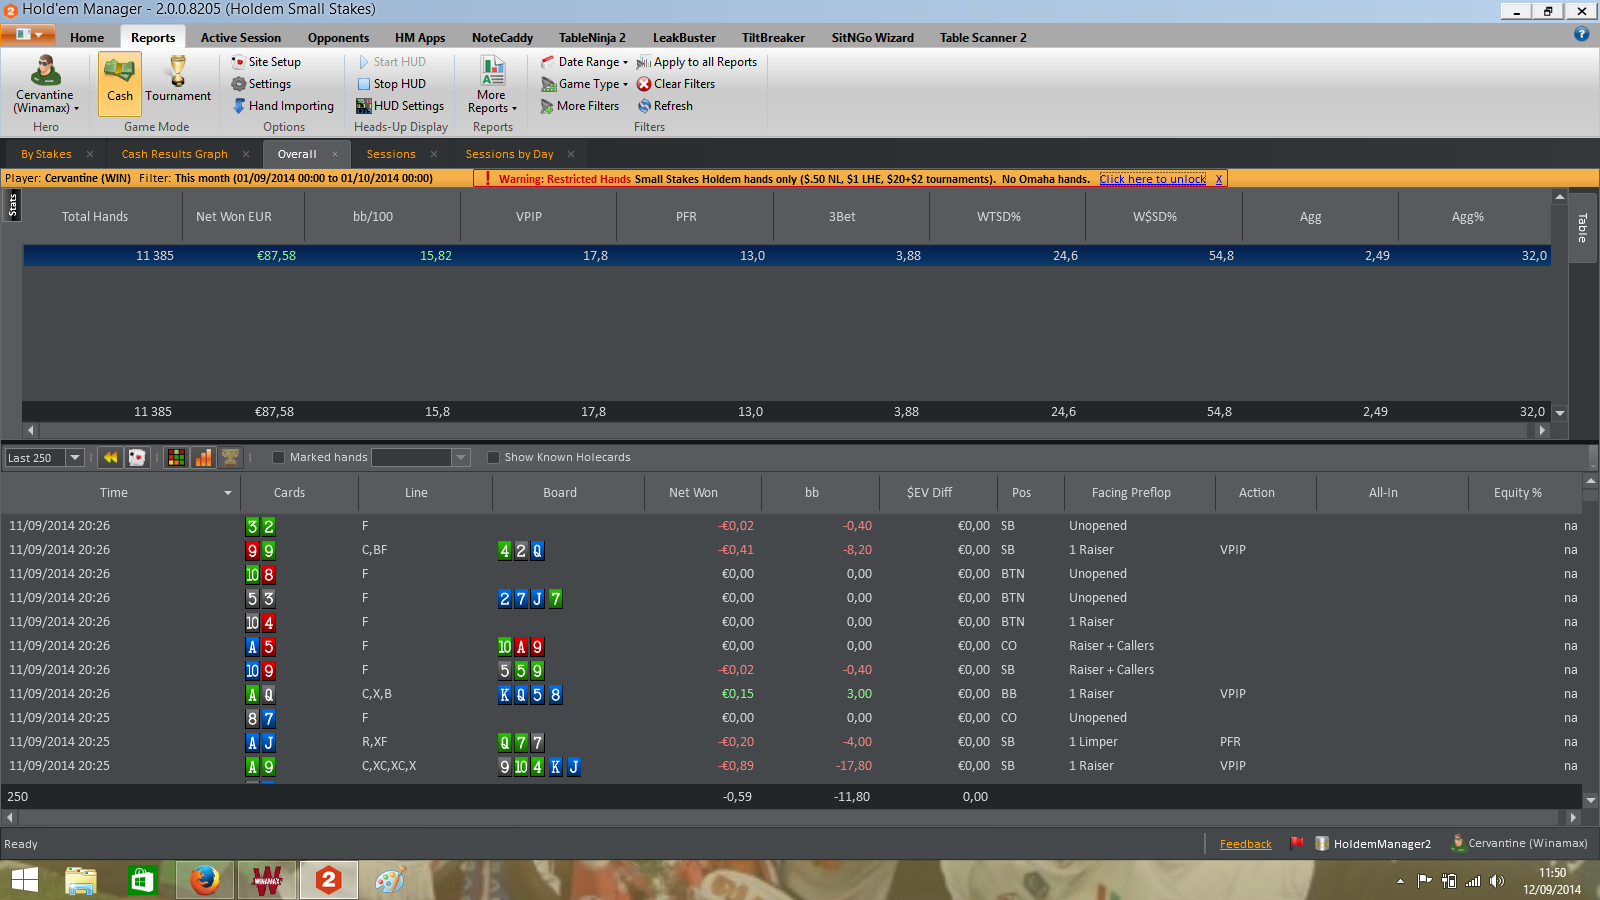The image size is (1600, 900).
Task: Sort hands by the Pos column
Action: coord(1021,493)
